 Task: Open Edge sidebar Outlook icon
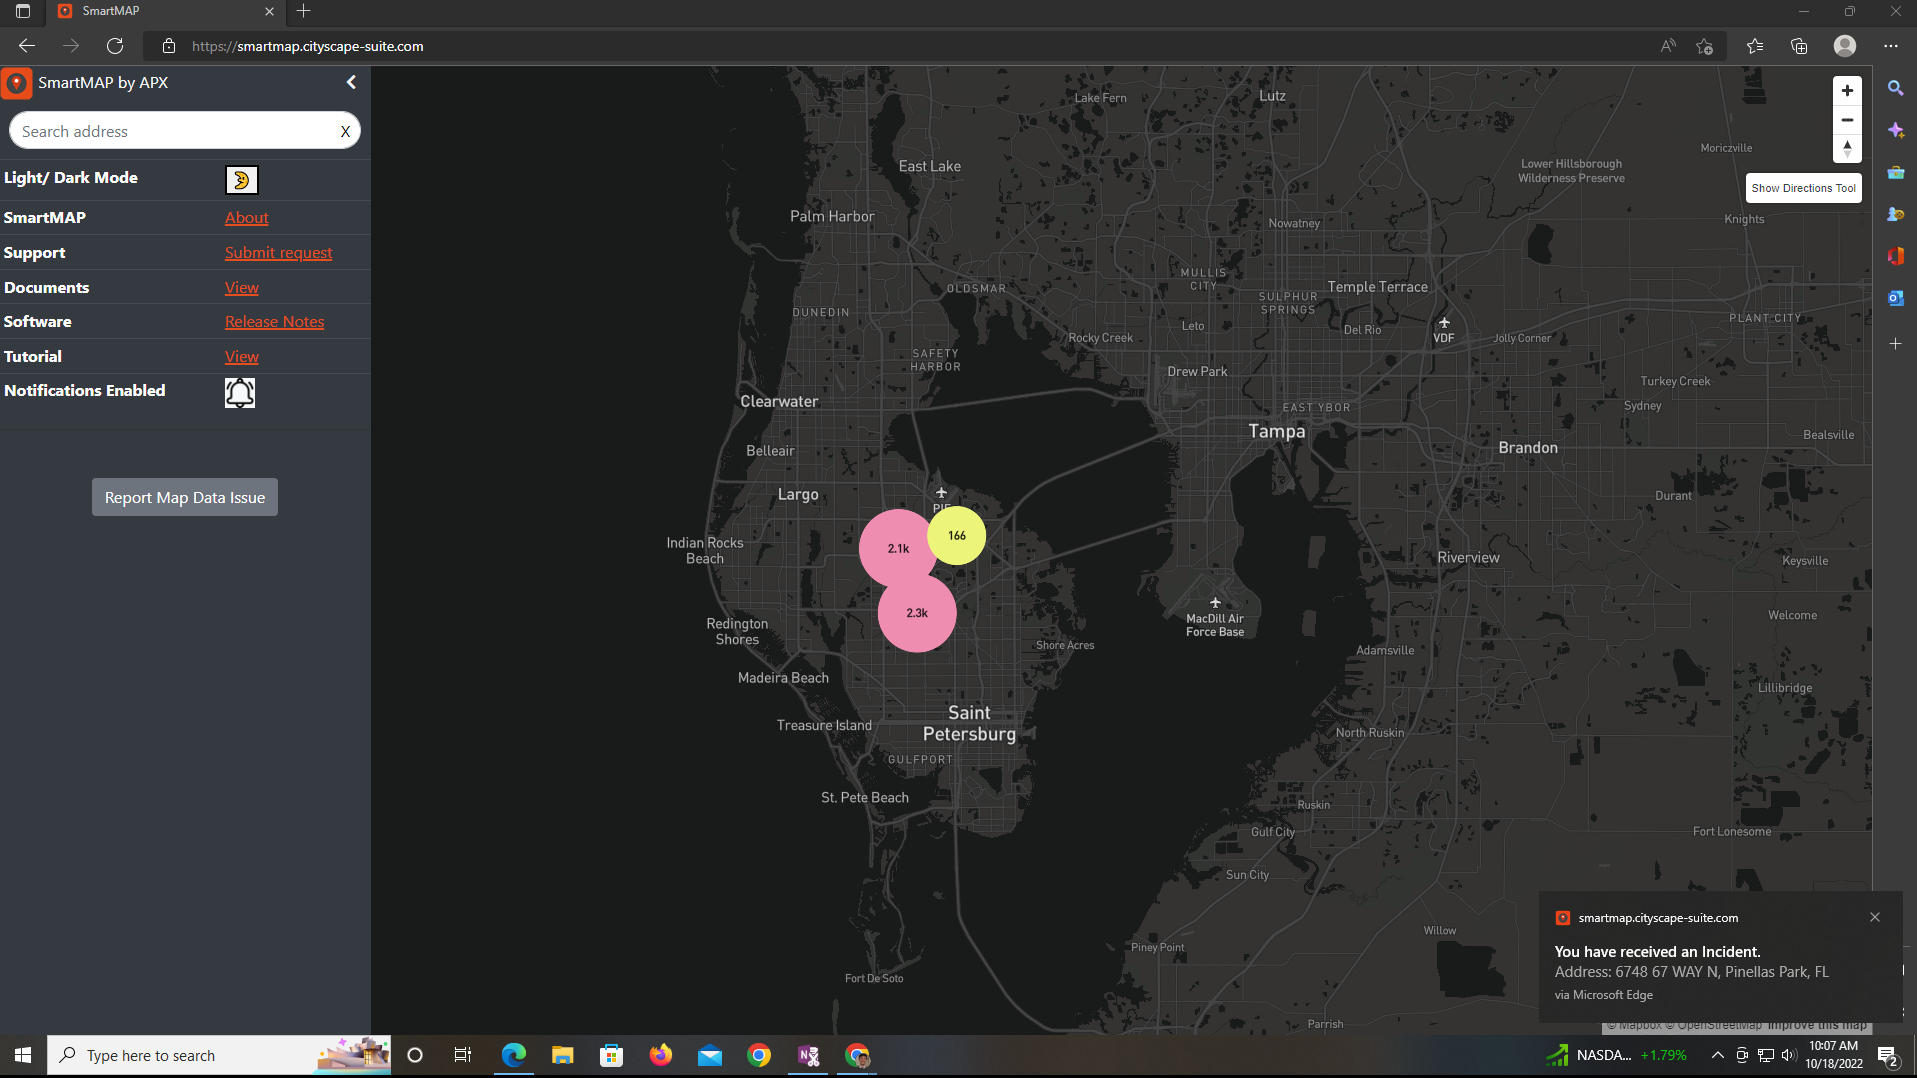click(x=1895, y=298)
